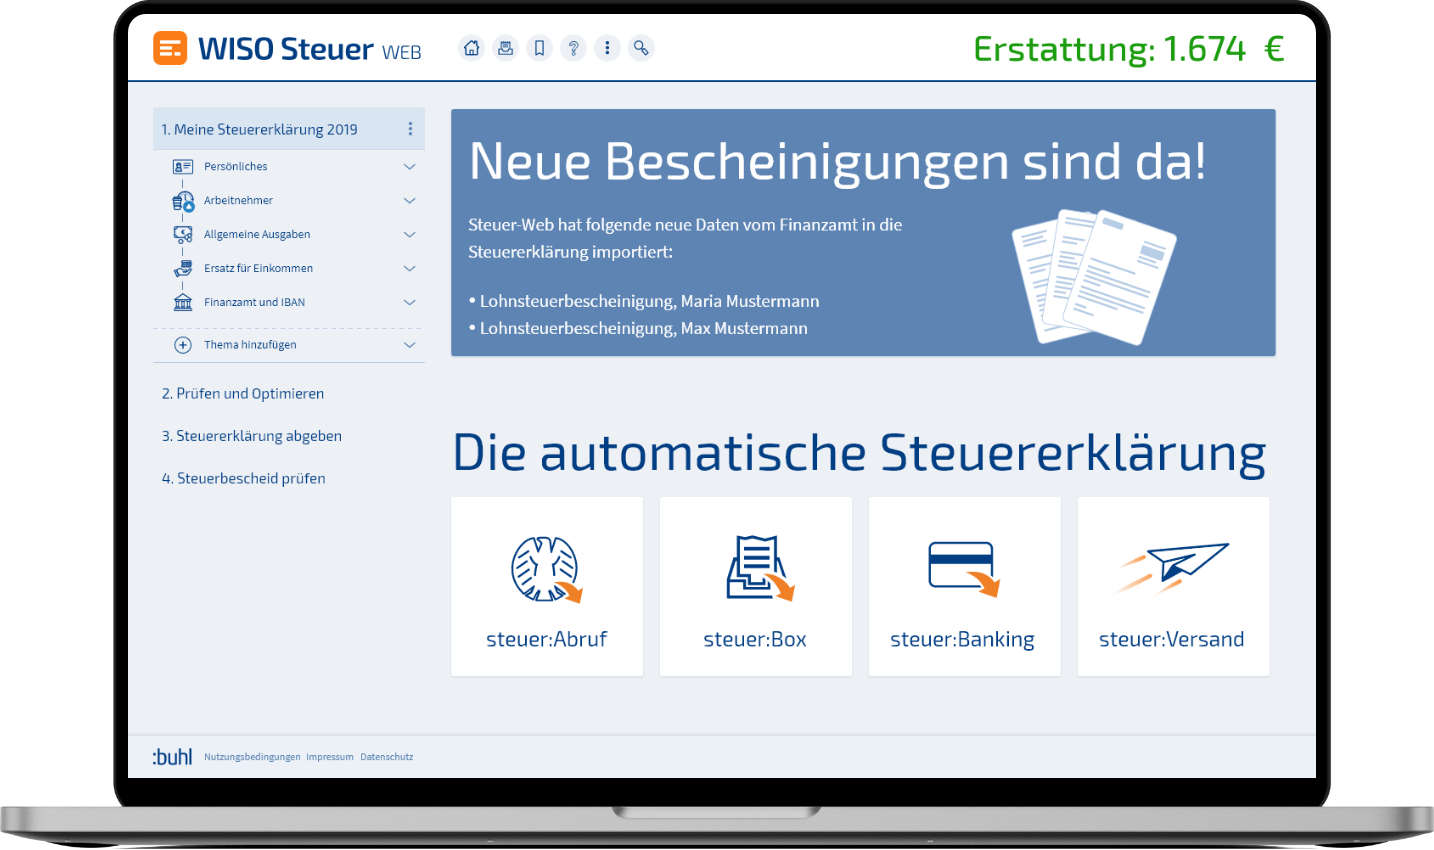
Task: Open the document inbox tray icon
Action: tap(506, 48)
